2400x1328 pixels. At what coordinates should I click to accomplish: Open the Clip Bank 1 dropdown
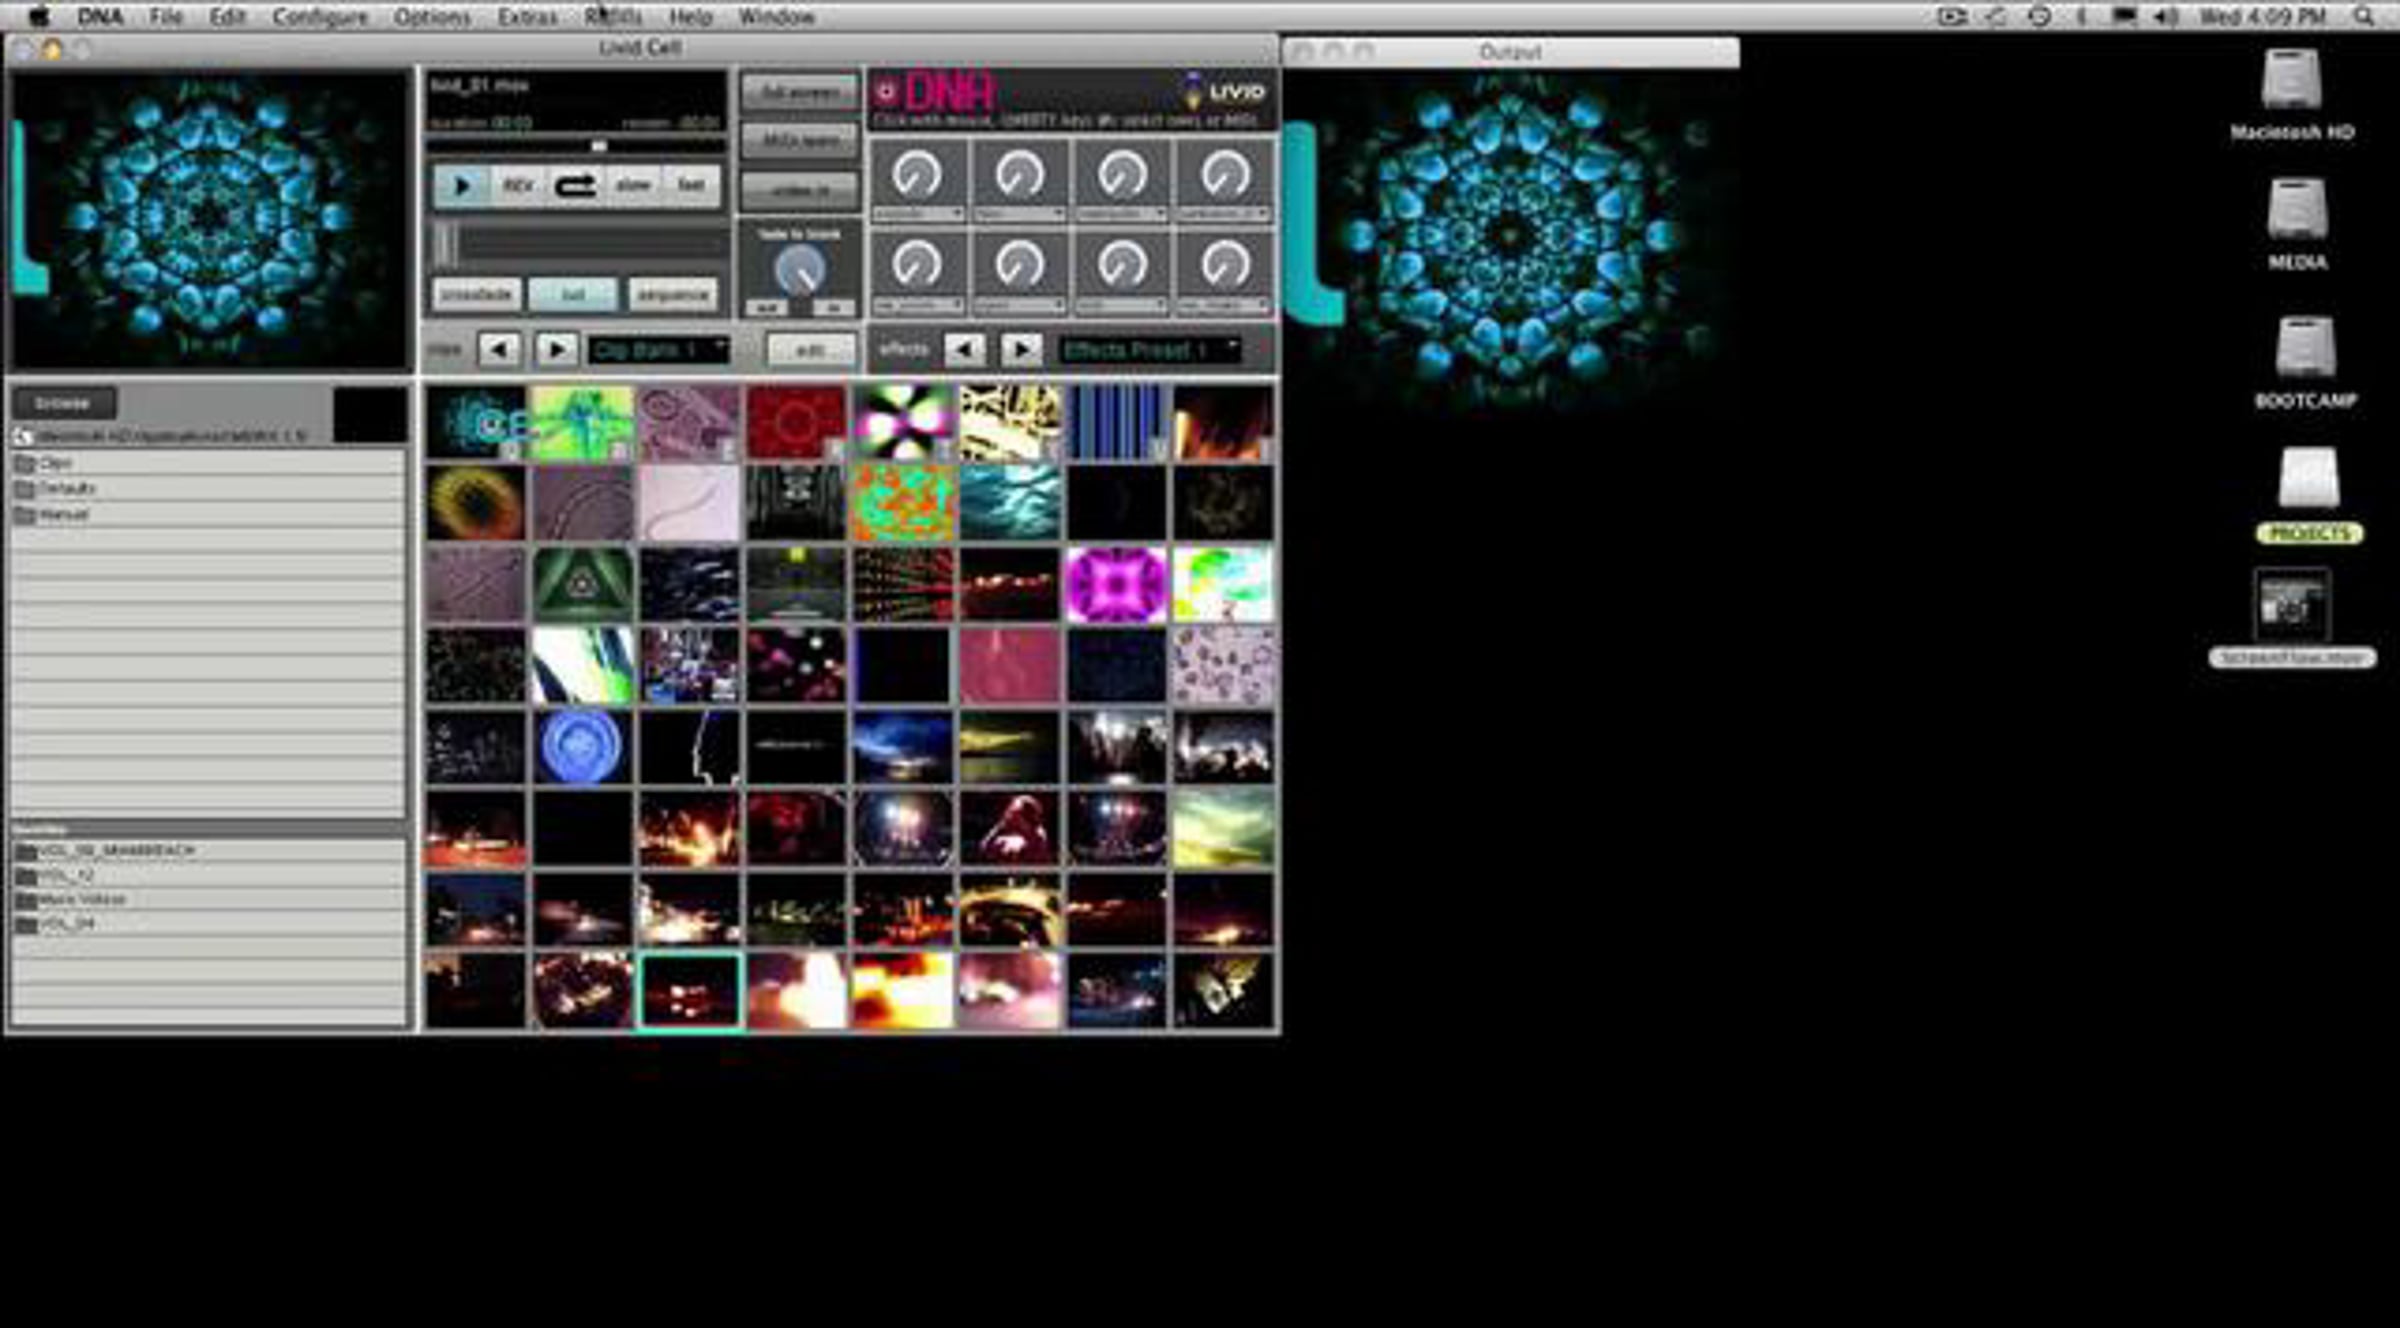658,350
